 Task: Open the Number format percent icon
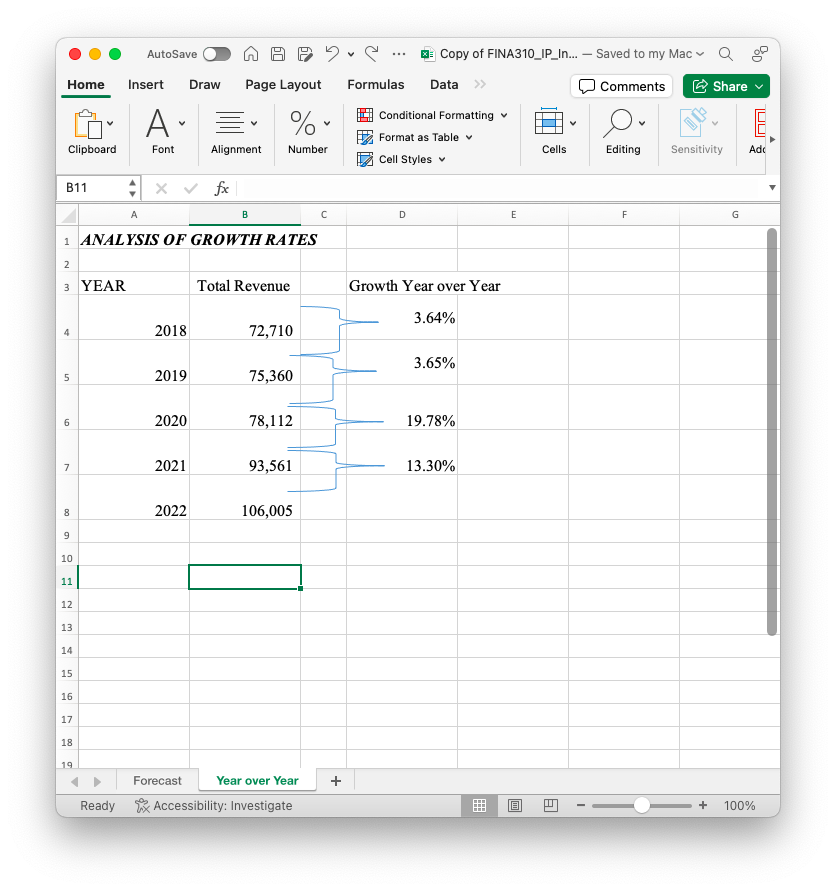(302, 123)
